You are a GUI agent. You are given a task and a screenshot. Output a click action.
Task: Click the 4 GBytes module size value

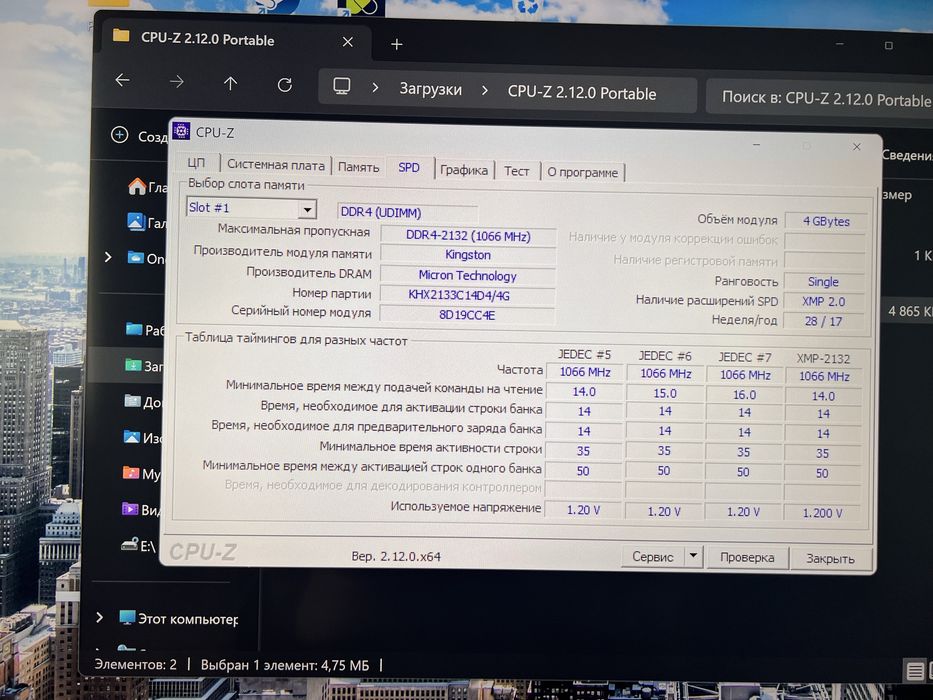tap(826, 221)
